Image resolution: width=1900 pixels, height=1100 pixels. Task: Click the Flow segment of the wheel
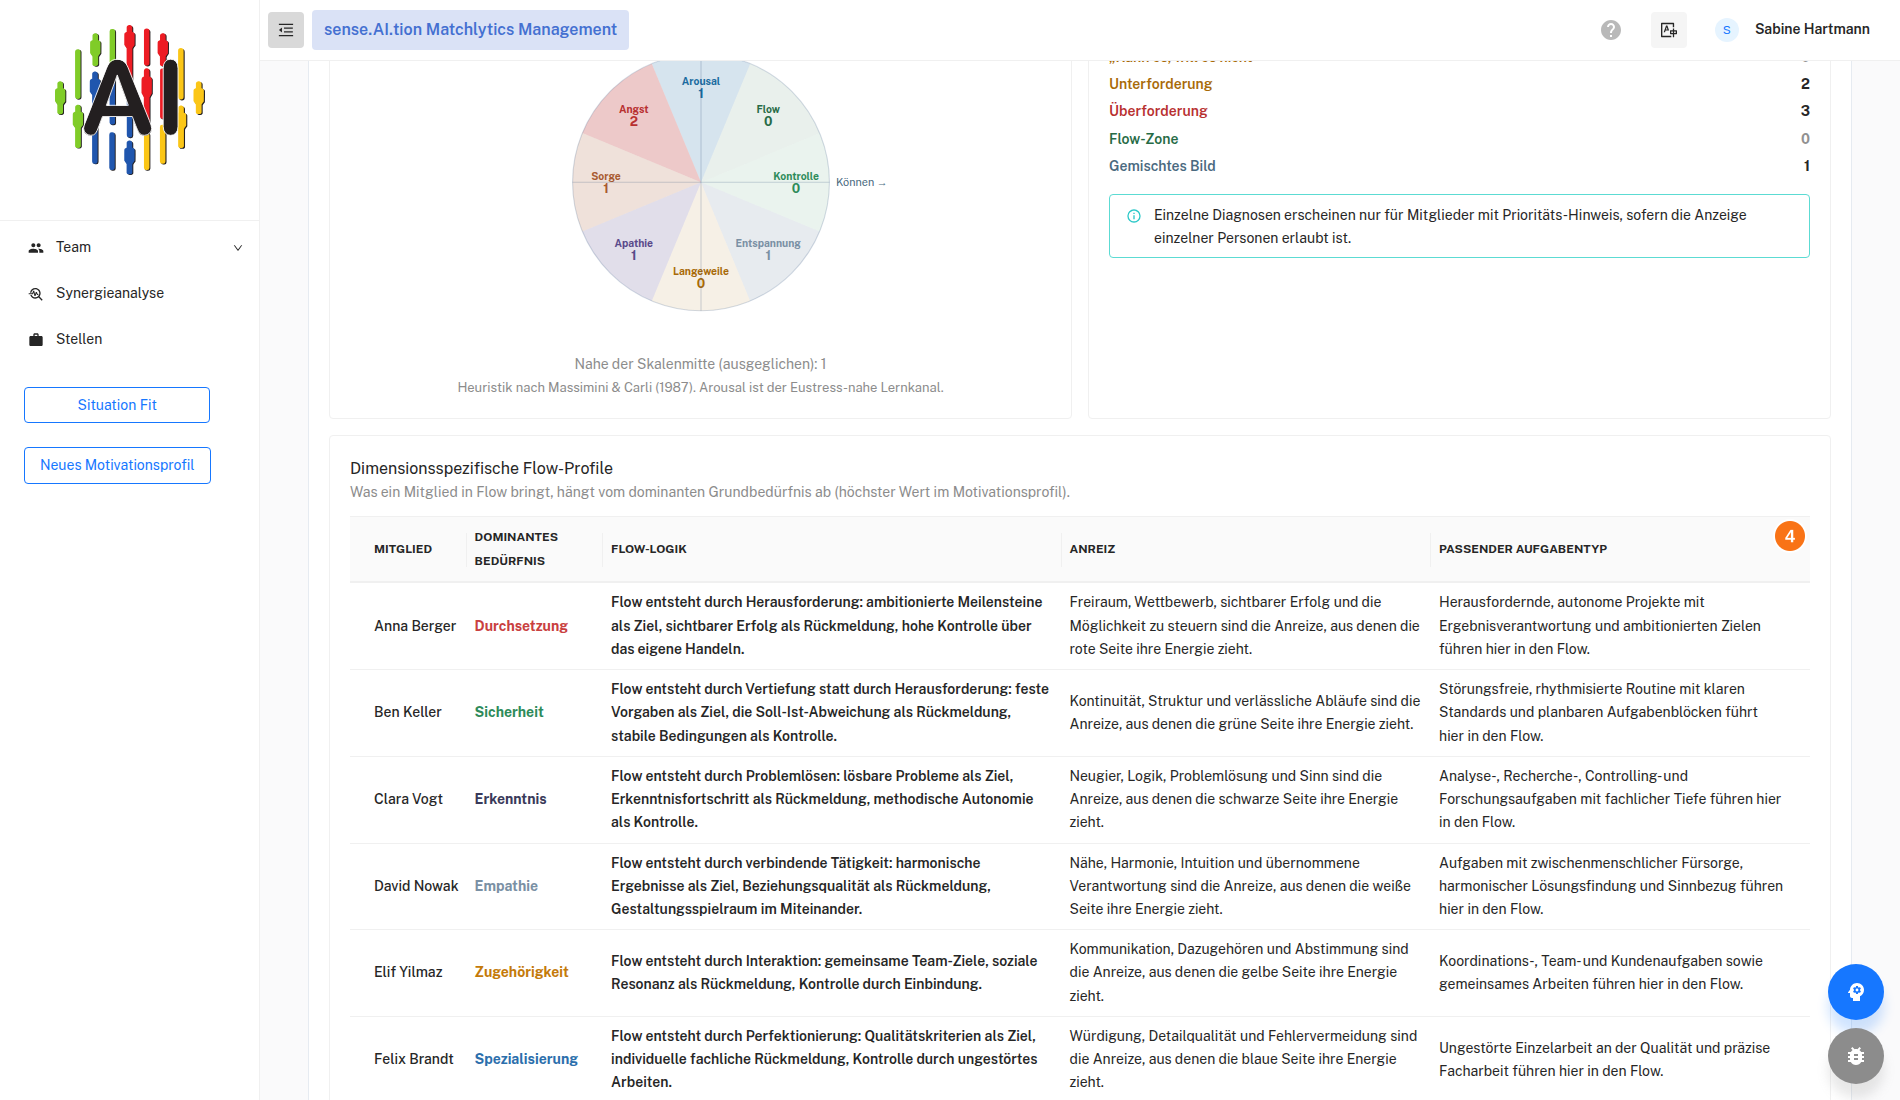(x=768, y=115)
